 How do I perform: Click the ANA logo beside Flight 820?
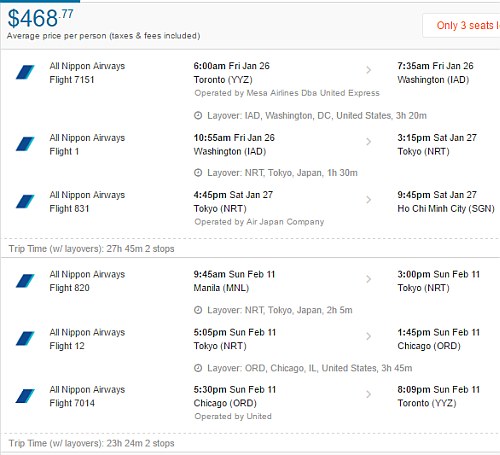25,281
